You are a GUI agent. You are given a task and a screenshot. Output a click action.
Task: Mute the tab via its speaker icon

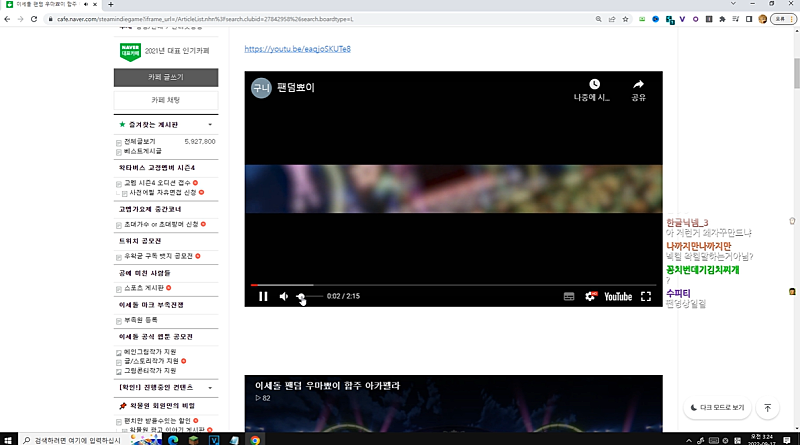tap(86, 4)
